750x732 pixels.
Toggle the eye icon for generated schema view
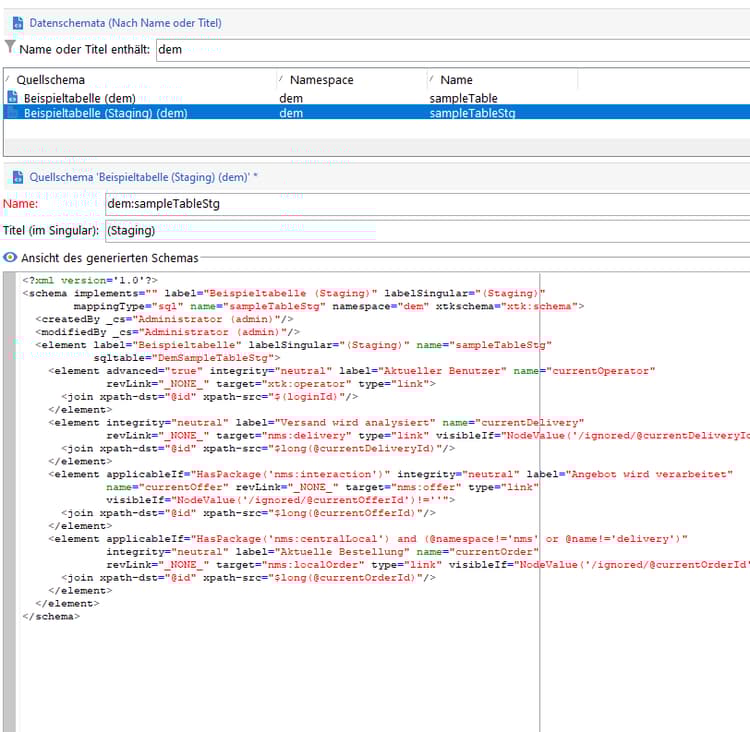click(x=10, y=257)
